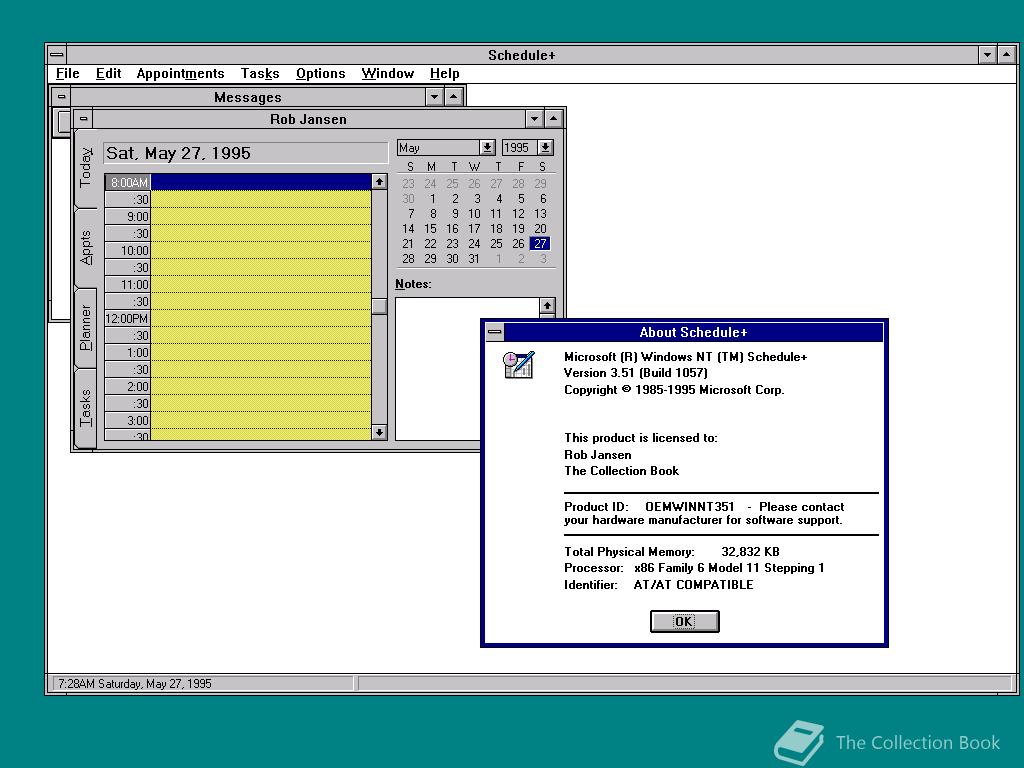
Task: Switch to the Tasks side tab
Action: click(86, 408)
